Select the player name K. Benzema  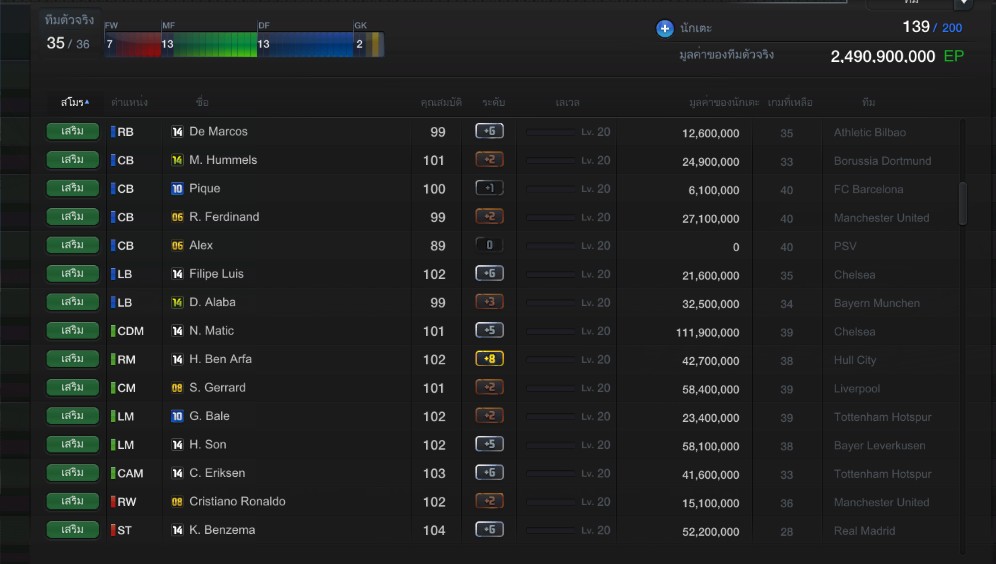[x=222, y=530]
